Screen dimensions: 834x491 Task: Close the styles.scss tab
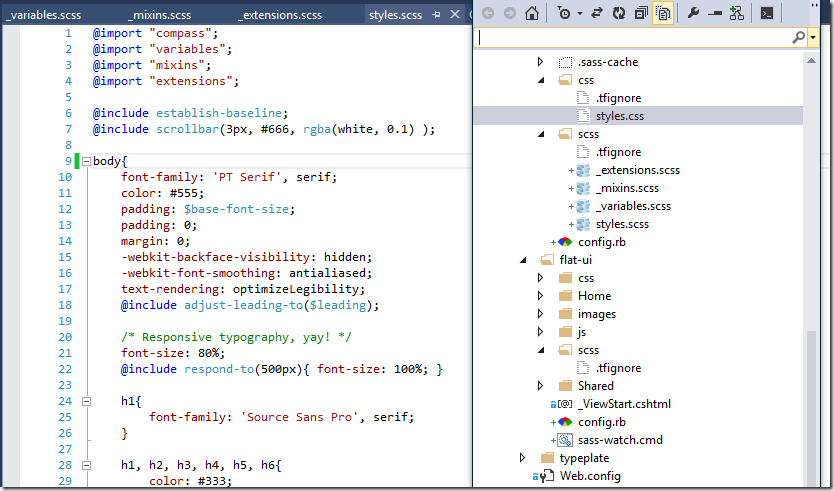tap(455, 14)
